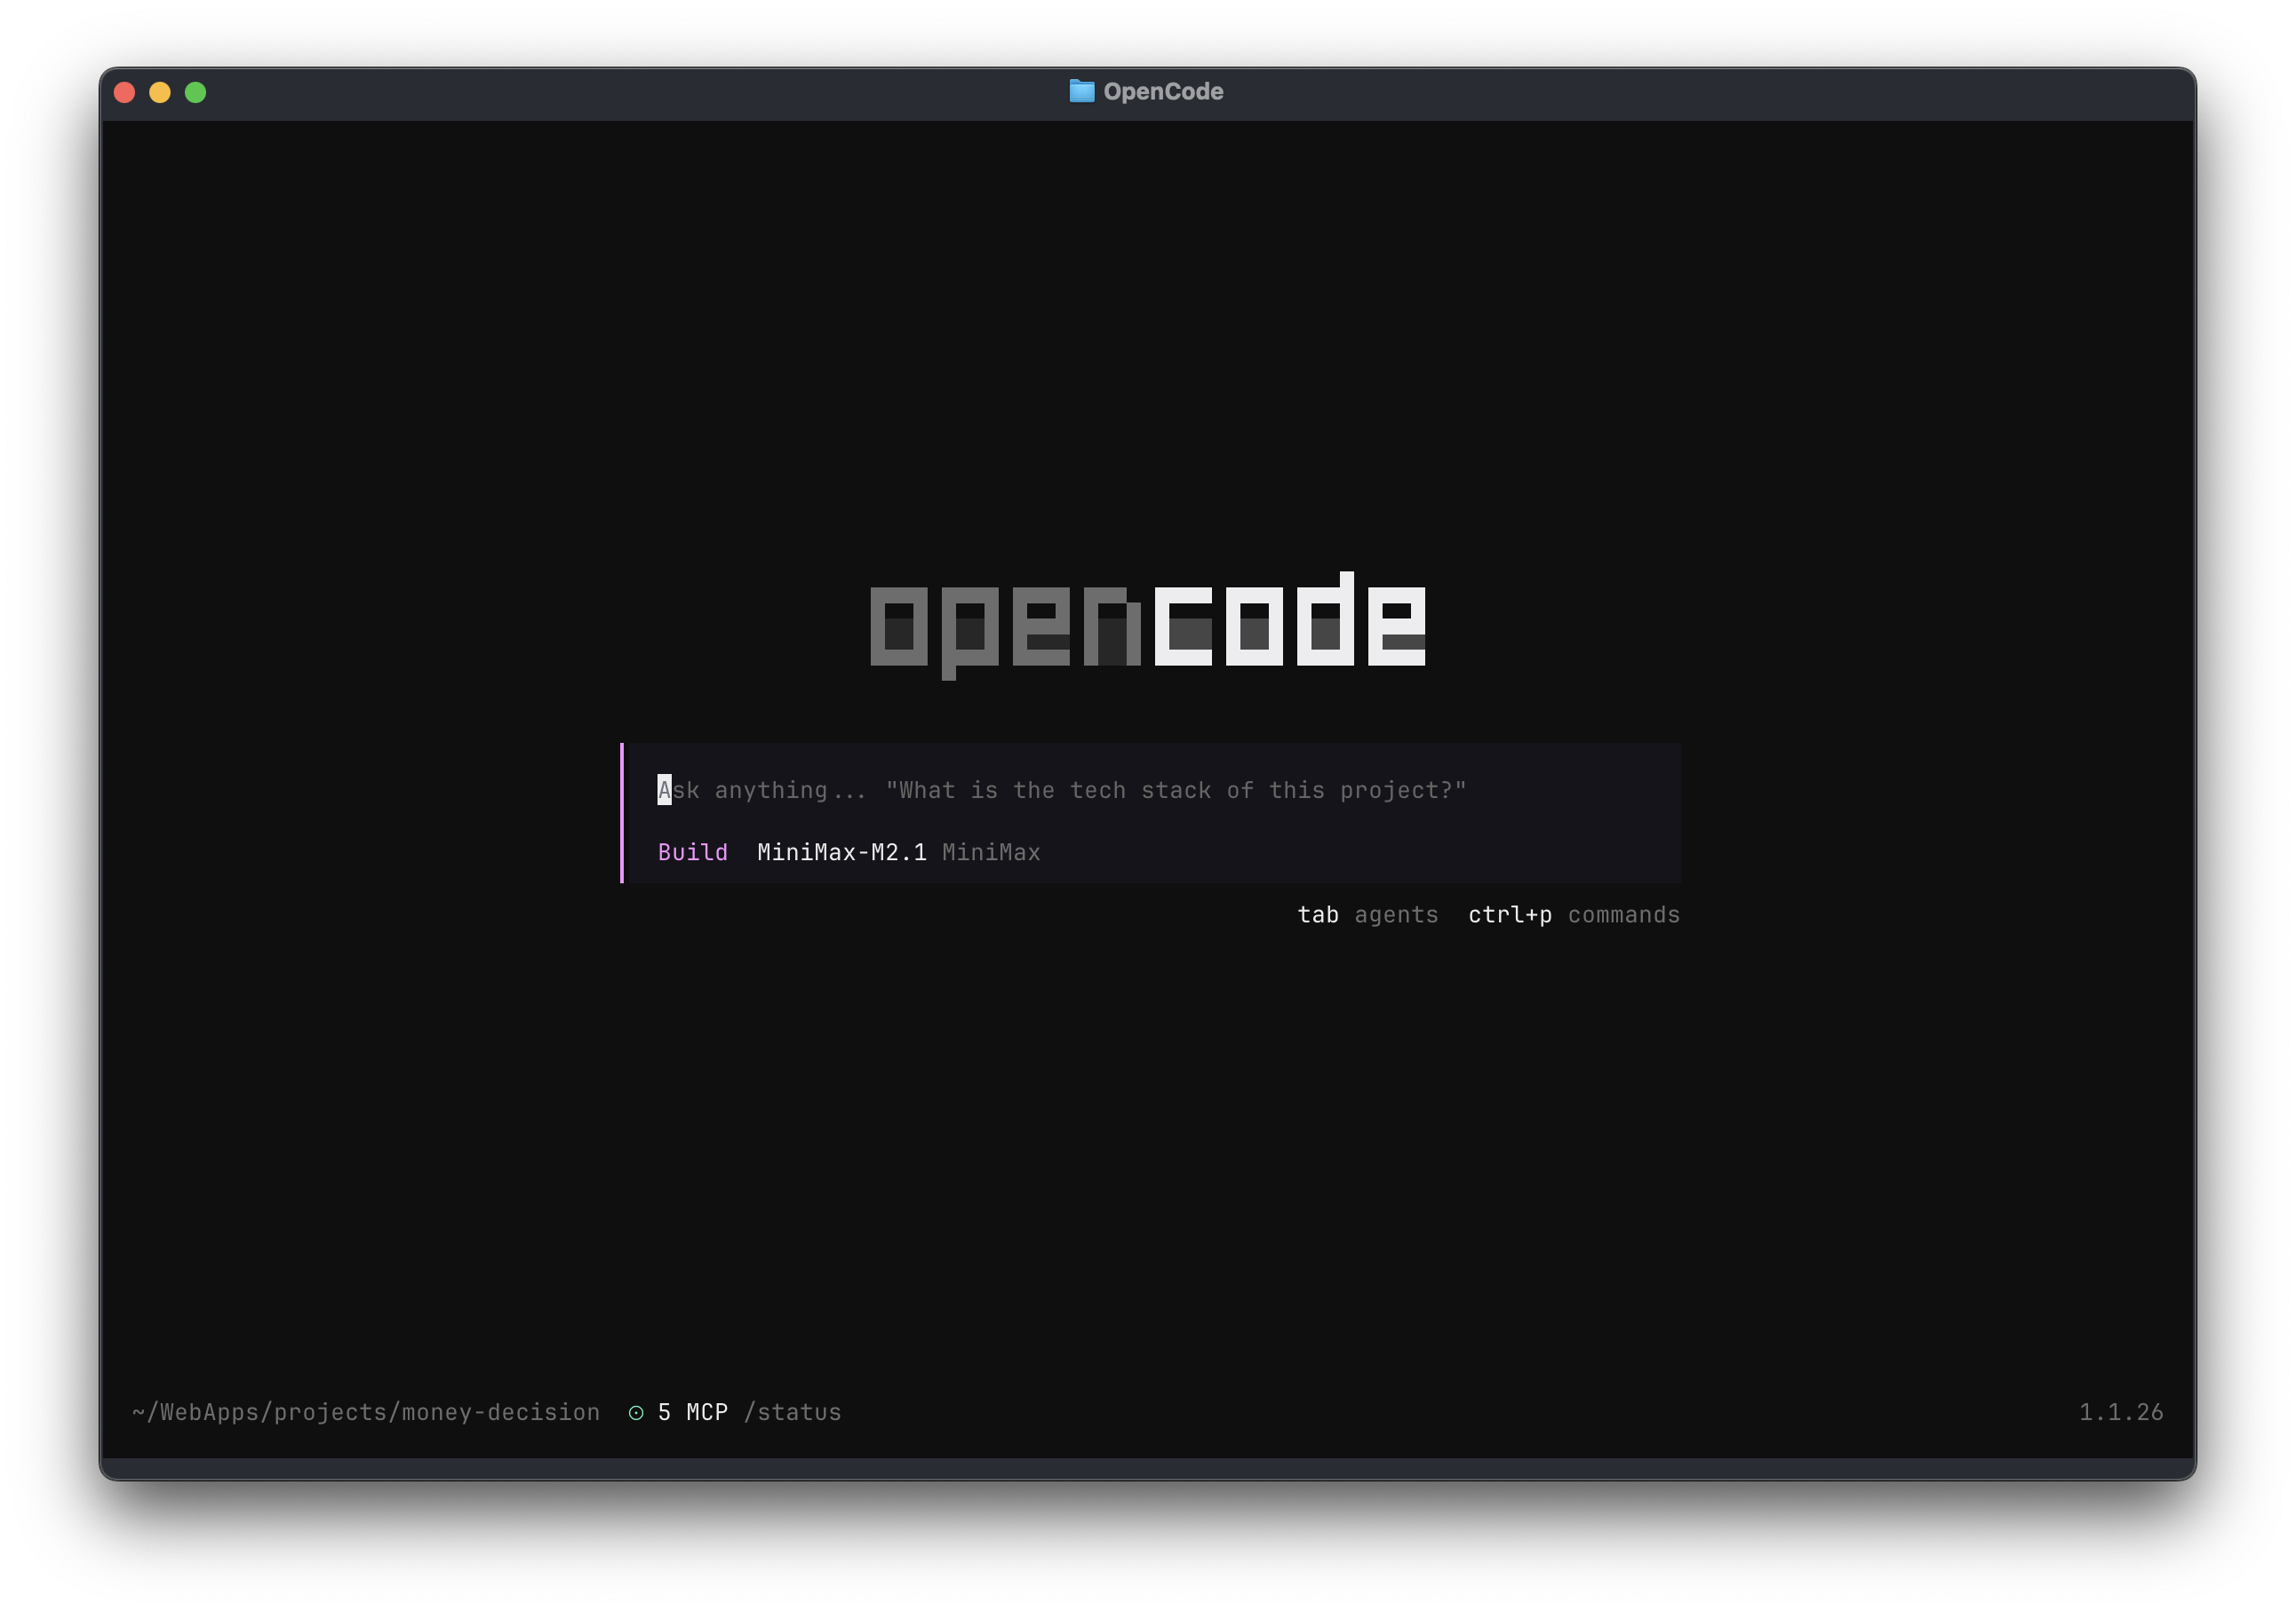The image size is (2296, 1612).
Task: Click the "5 MCP" status text
Action: point(692,1412)
